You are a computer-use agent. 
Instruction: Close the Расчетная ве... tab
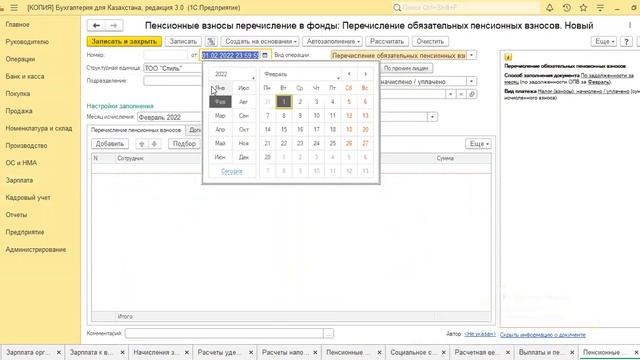click(x=508, y=352)
